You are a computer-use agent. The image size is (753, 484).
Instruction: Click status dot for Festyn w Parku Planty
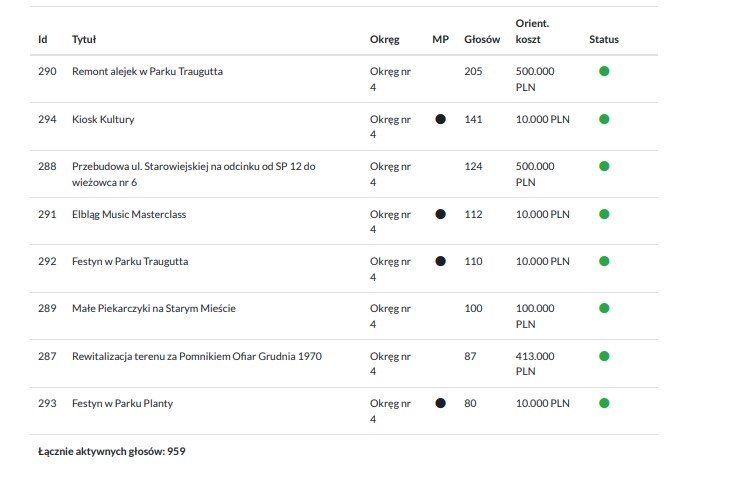click(x=604, y=403)
